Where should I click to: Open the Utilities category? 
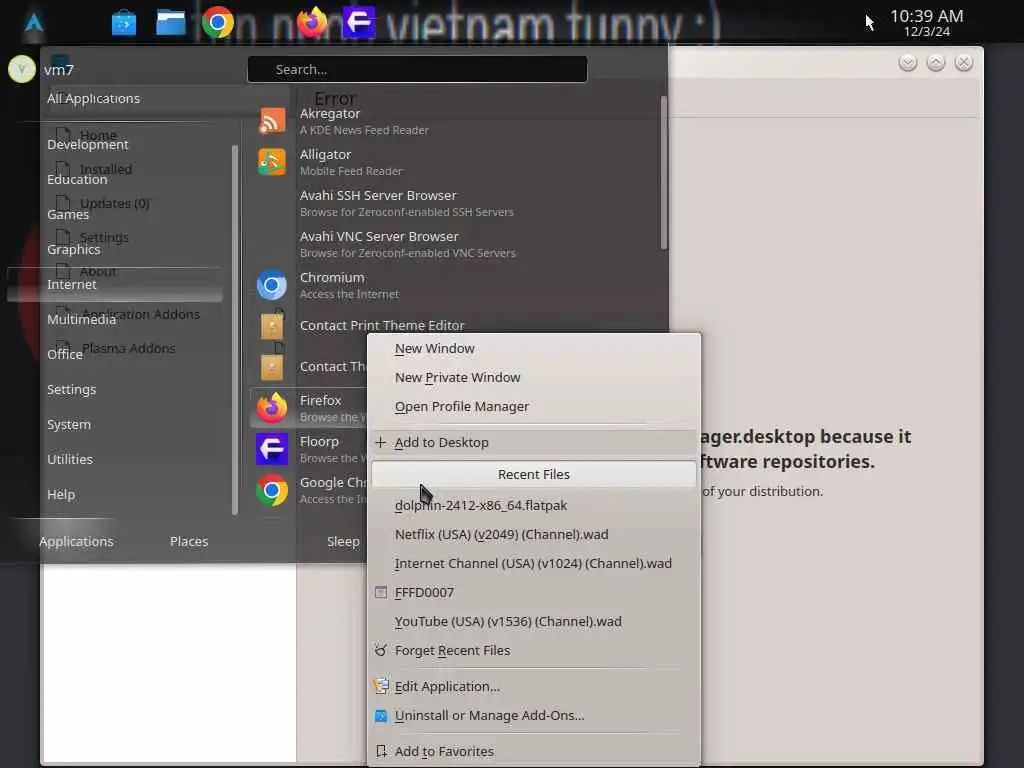click(x=70, y=460)
